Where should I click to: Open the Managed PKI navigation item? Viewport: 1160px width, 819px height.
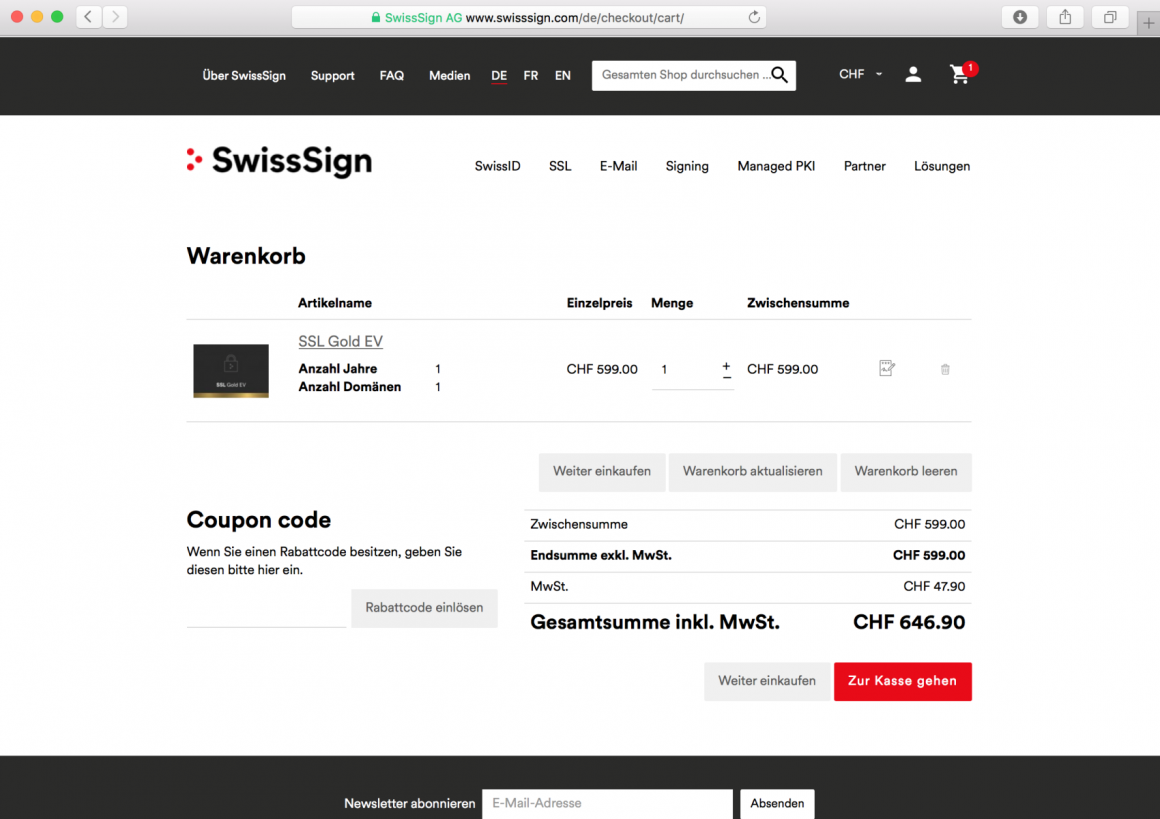[x=776, y=166]
